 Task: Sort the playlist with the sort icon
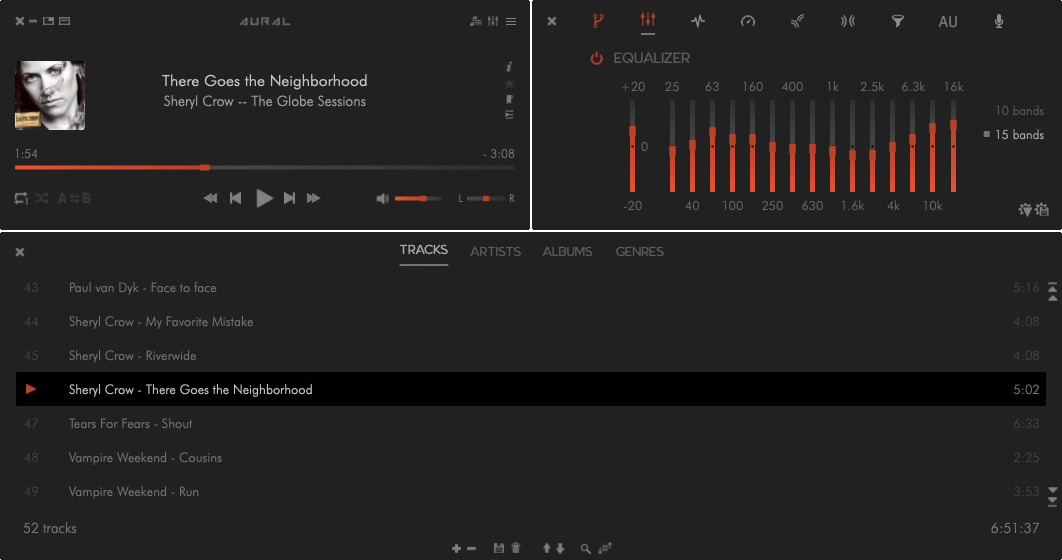(x=605, y=548)
